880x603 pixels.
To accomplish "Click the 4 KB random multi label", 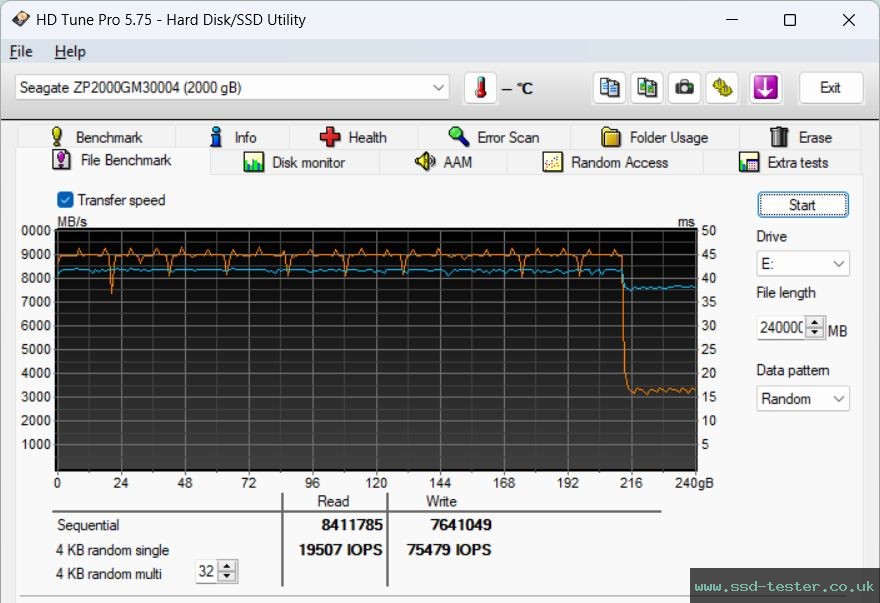I will pos(109,574).
